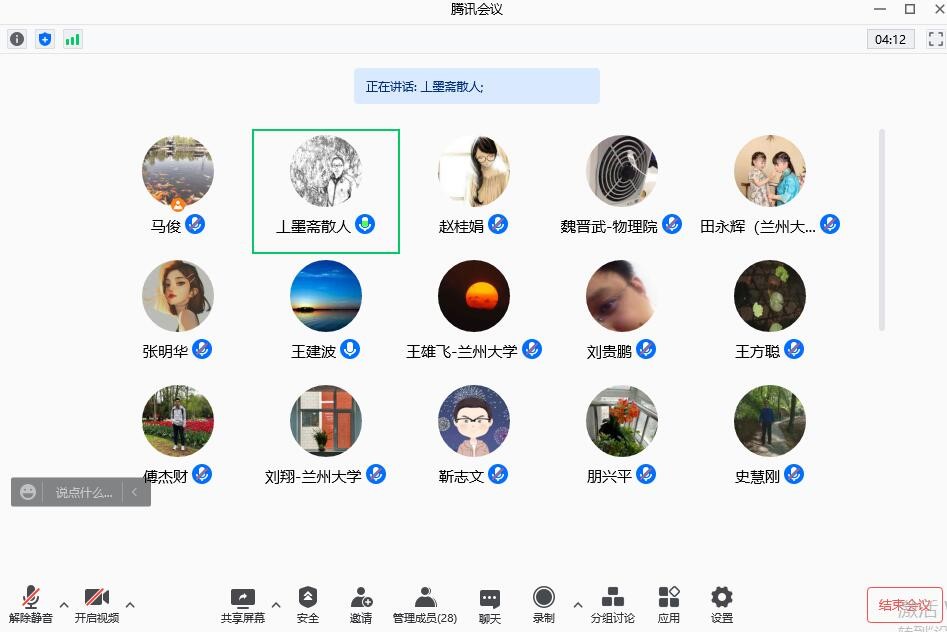Expand share options arrow beside 共享屏幕
947x632 pixels.
click(276, 604)
